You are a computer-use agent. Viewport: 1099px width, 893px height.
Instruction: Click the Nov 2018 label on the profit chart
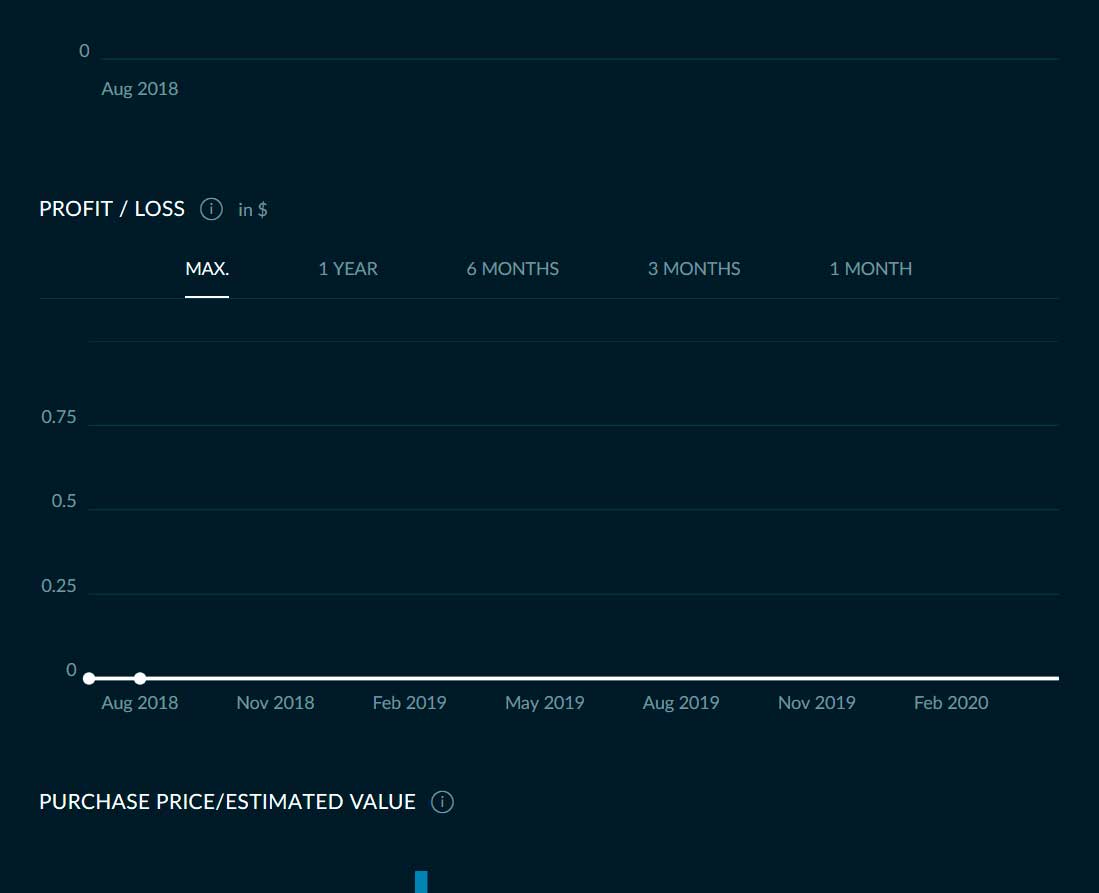pos(275,703)
